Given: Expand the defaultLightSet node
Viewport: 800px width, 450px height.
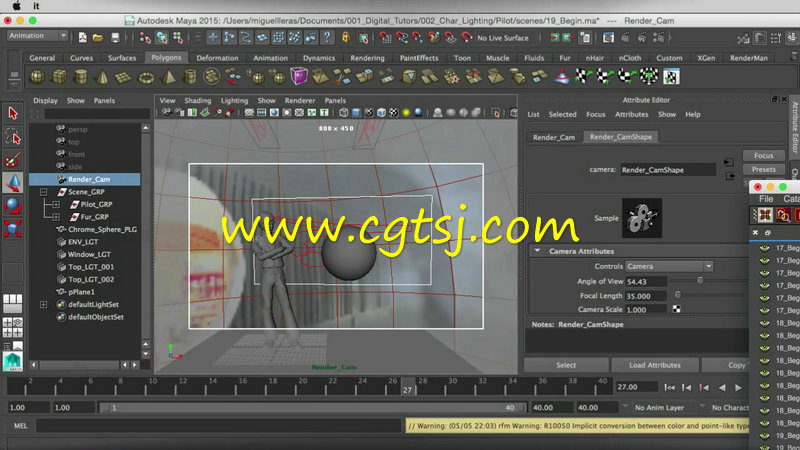Looking at the screenshot, I should point(43,305).
